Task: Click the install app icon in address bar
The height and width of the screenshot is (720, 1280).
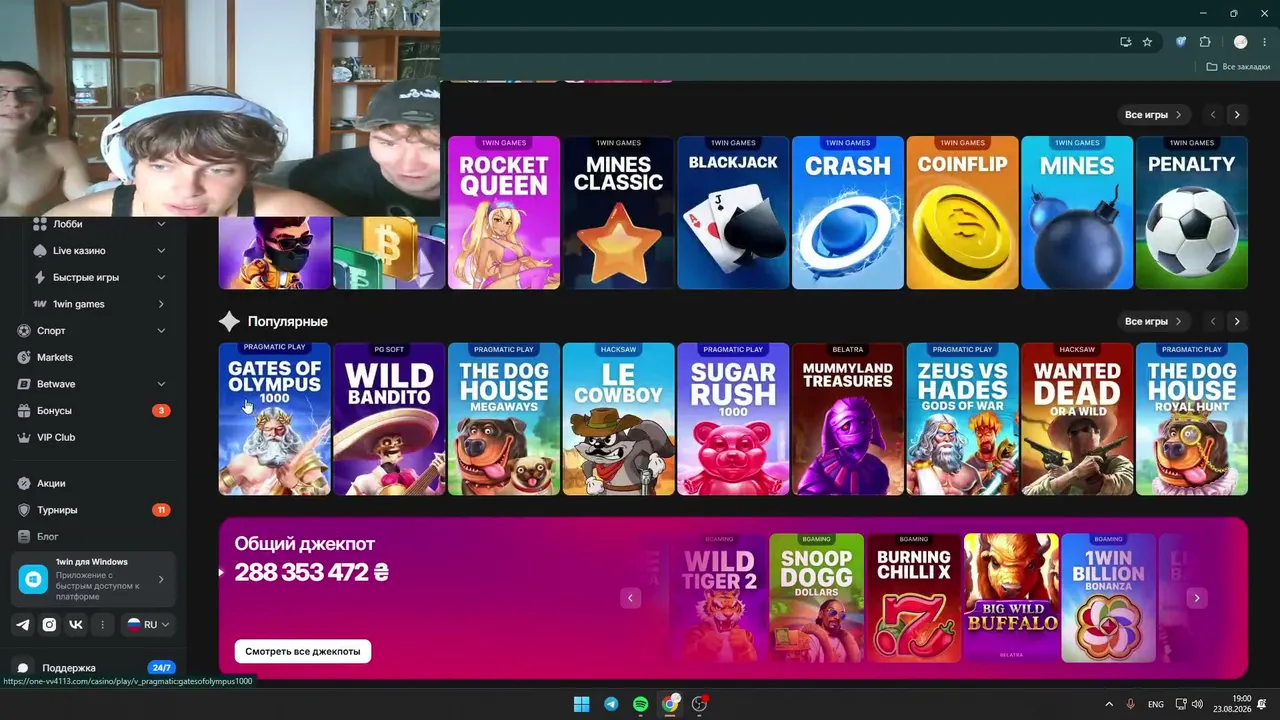Action: coord(1125,42)
